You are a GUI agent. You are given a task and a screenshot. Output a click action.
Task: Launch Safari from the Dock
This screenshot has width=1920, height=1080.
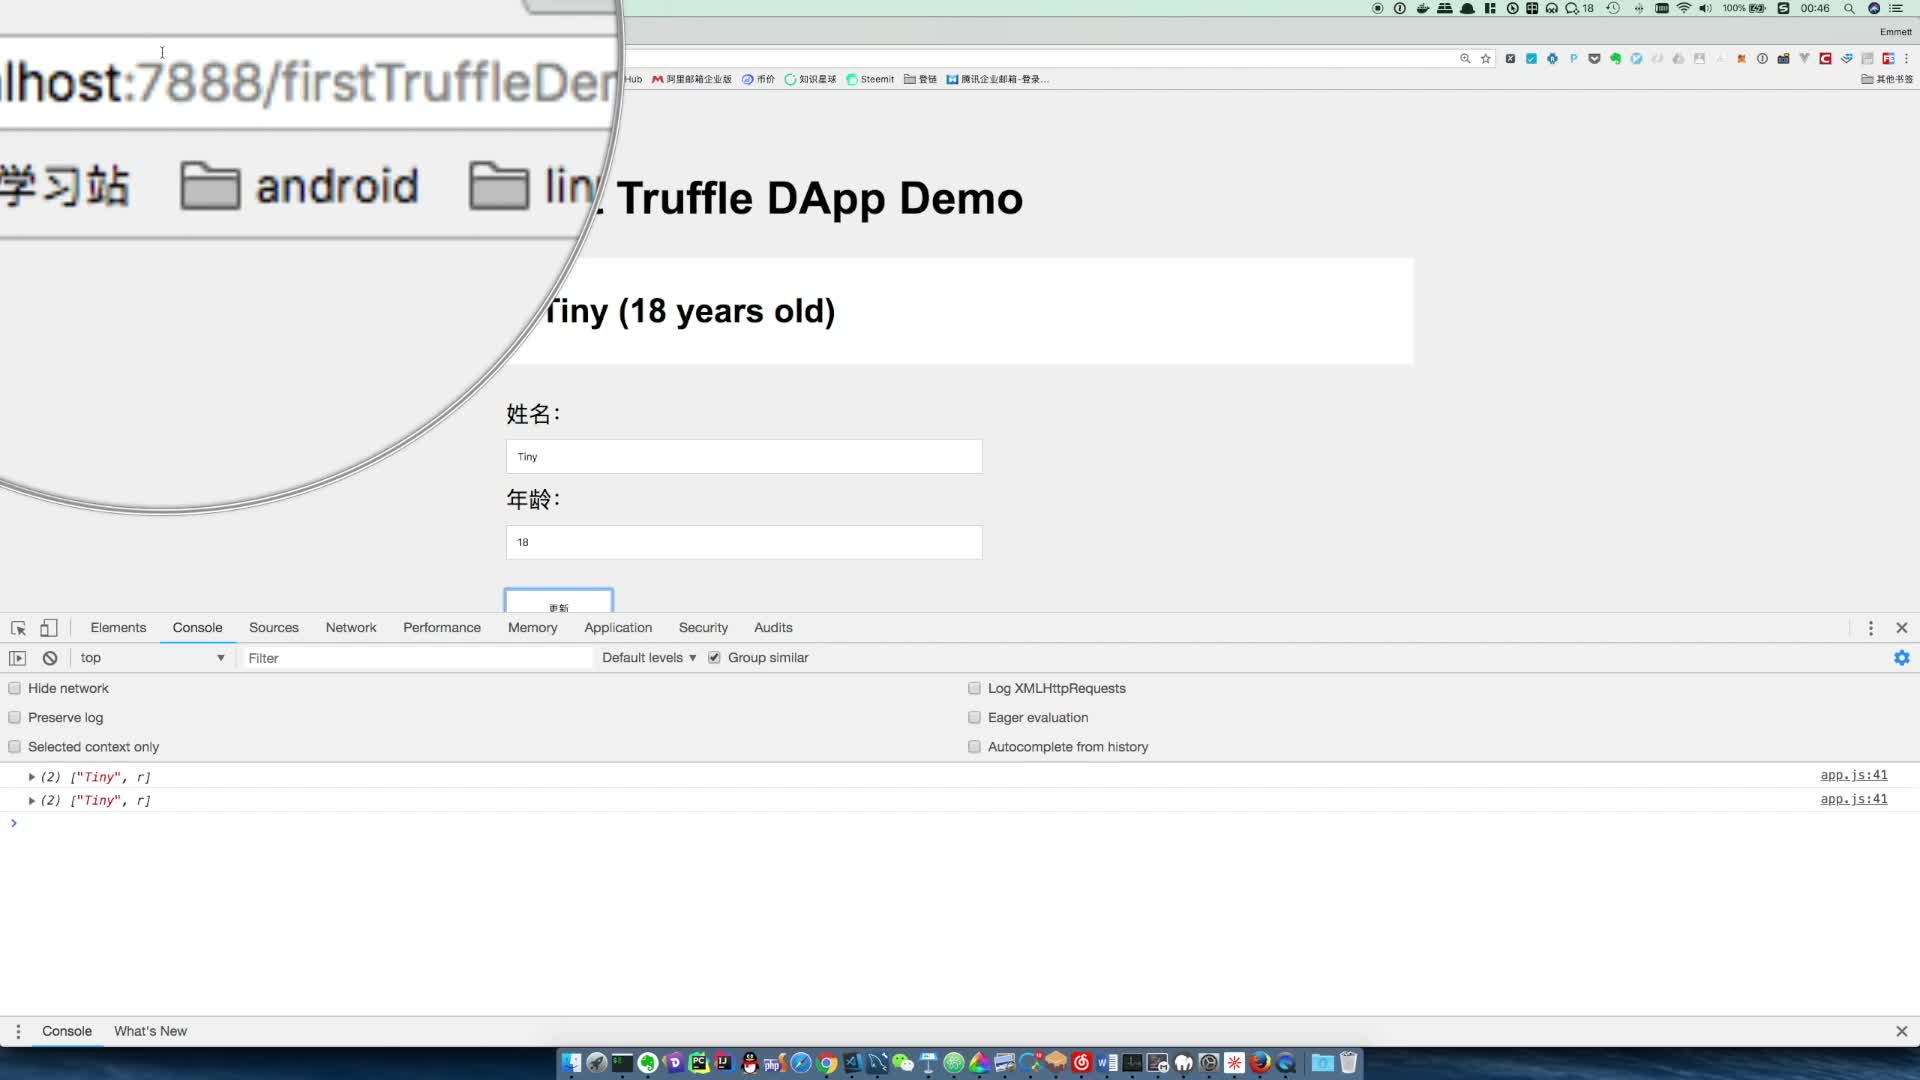point(801,1063)
